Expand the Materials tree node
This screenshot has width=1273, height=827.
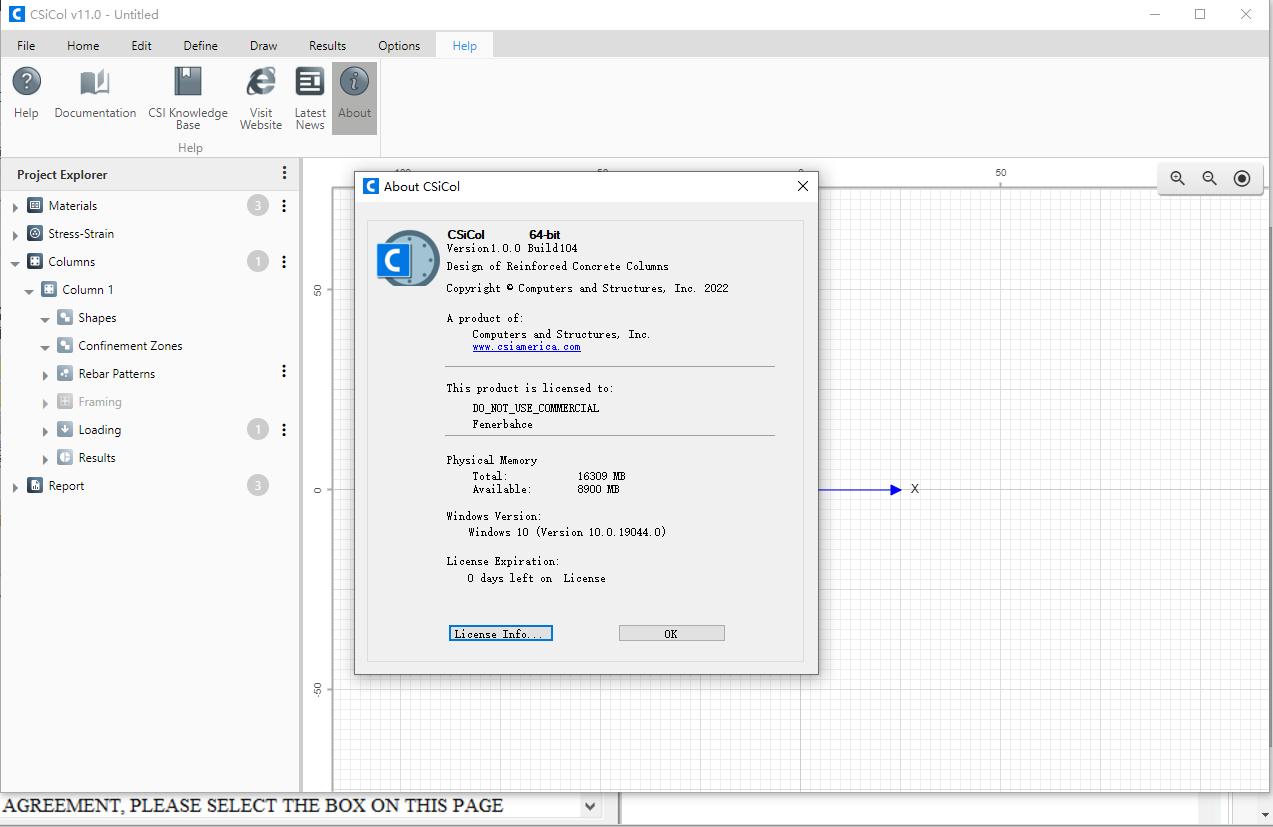tap(15, 207)
